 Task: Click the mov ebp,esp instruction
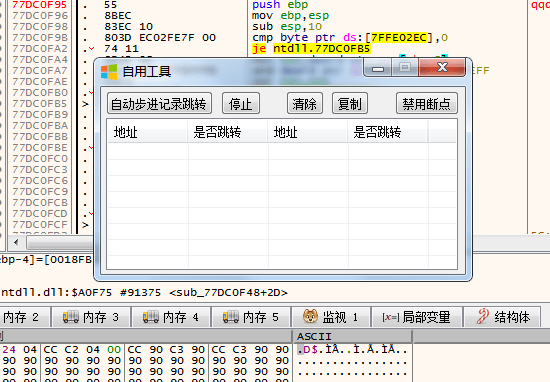click(x=290, y=15)
